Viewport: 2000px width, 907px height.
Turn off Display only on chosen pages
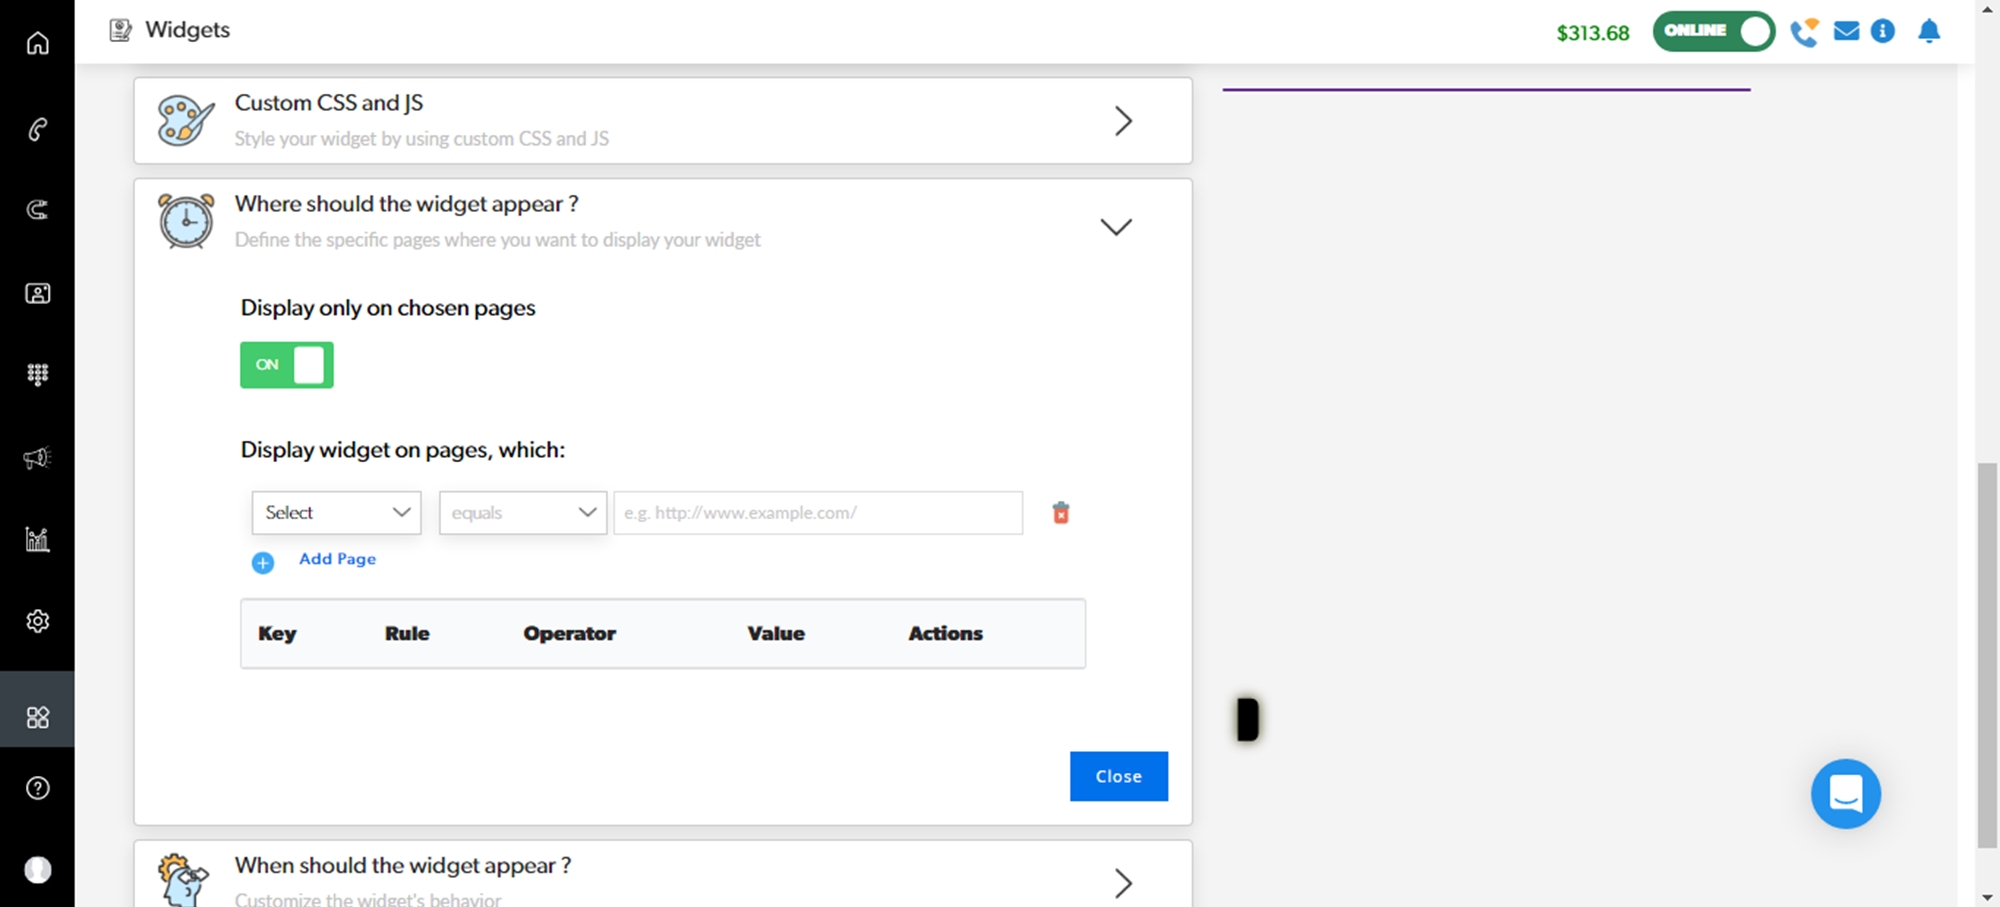tap(286, 365)
